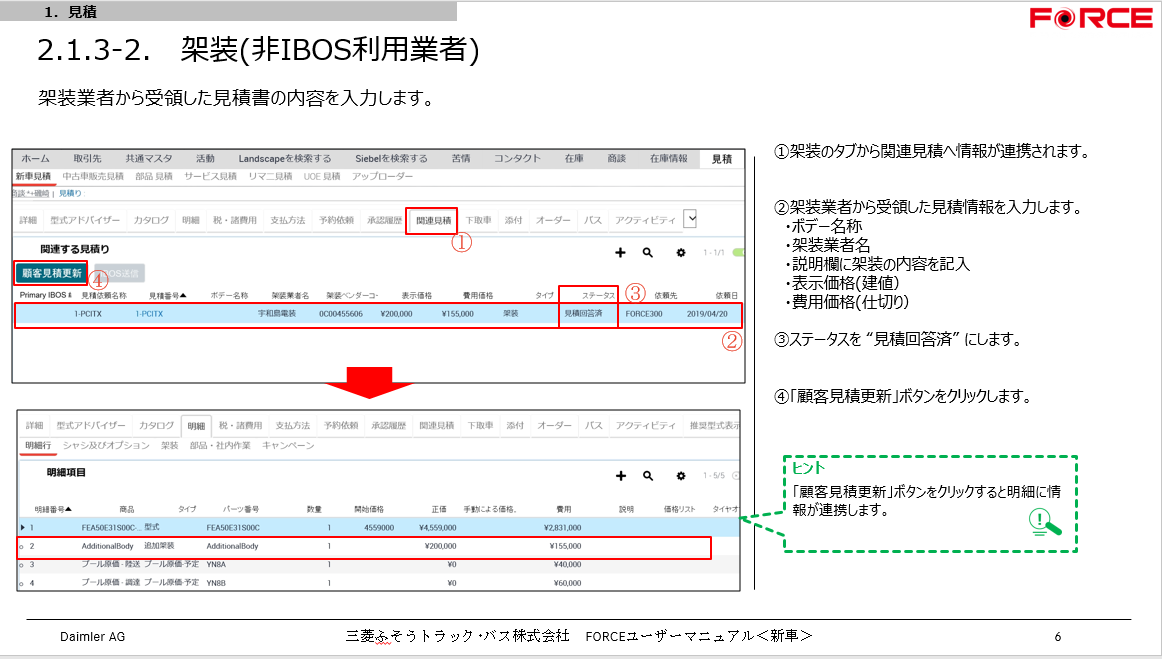This screenshot has width=1162, height=659.
Task: Expand detail row 1 triangle
Action: [x=23, y=526]
